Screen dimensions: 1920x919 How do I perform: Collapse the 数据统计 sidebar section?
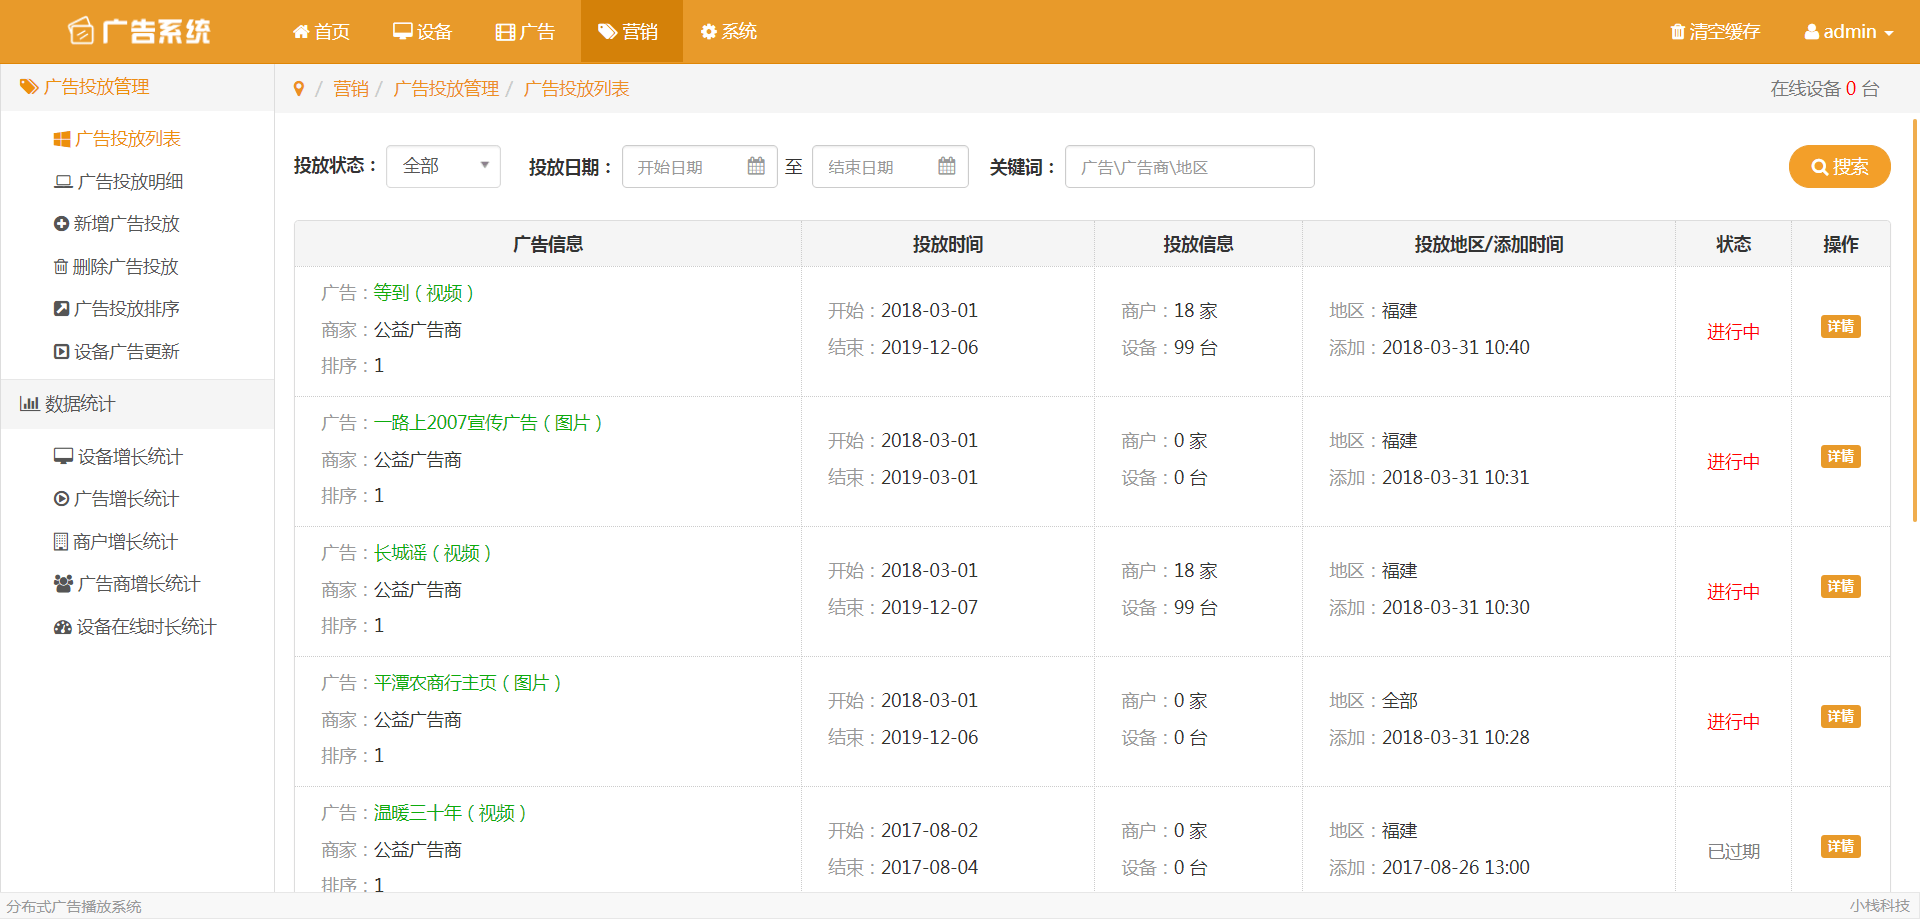80,404
